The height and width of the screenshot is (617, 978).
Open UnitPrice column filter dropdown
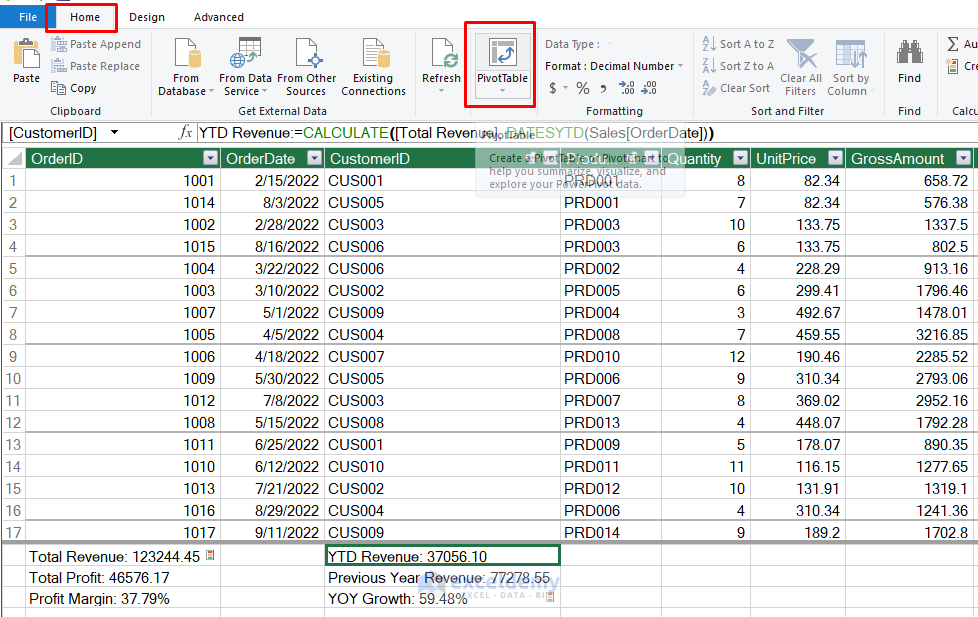coord(836,158)
